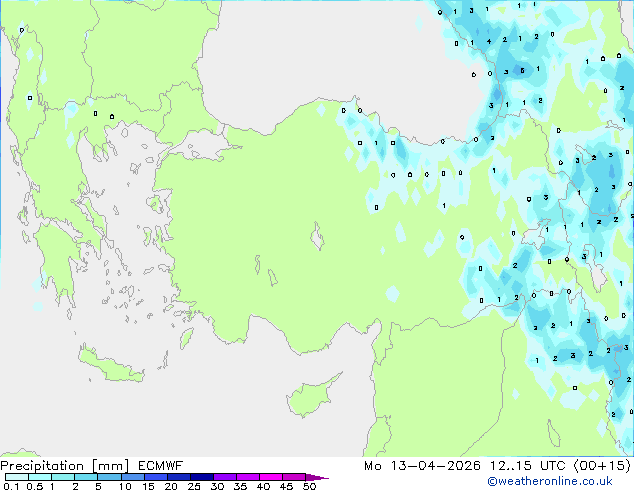
Task: Click the Crete island outline on the map
Action: click(x=114, y=367)
